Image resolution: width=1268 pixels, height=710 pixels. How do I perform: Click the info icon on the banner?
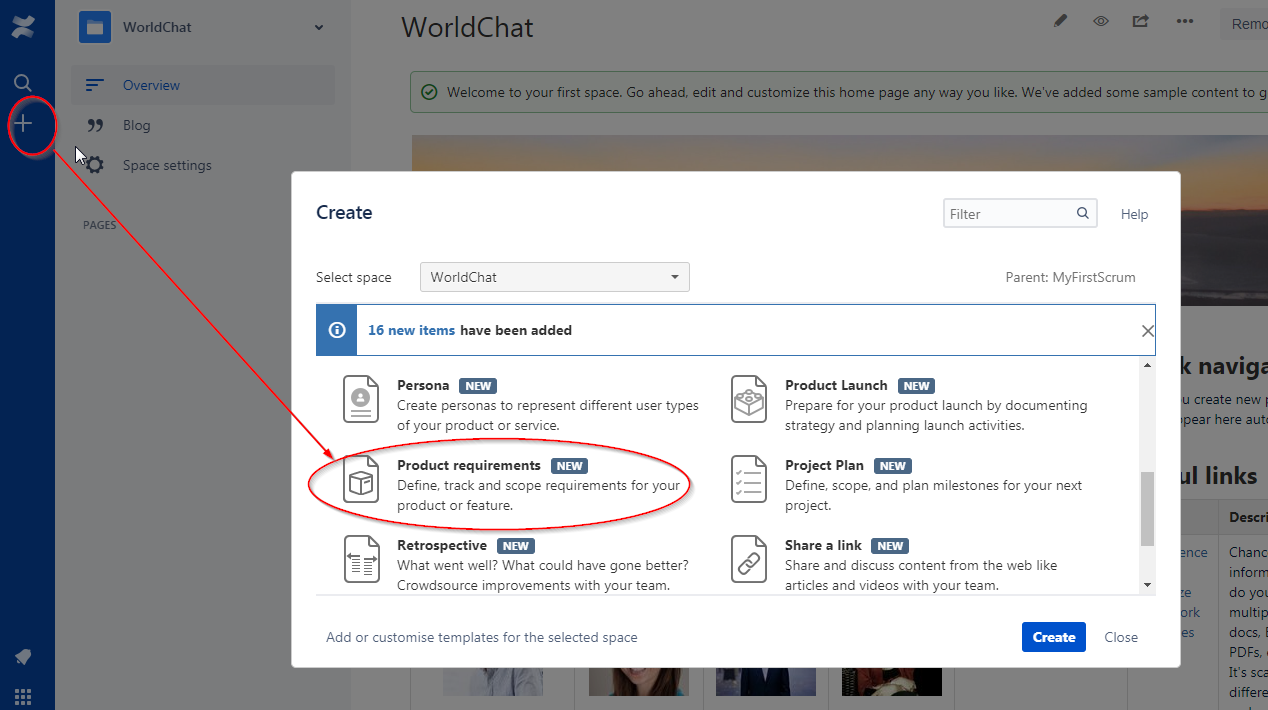coord(337,330)
